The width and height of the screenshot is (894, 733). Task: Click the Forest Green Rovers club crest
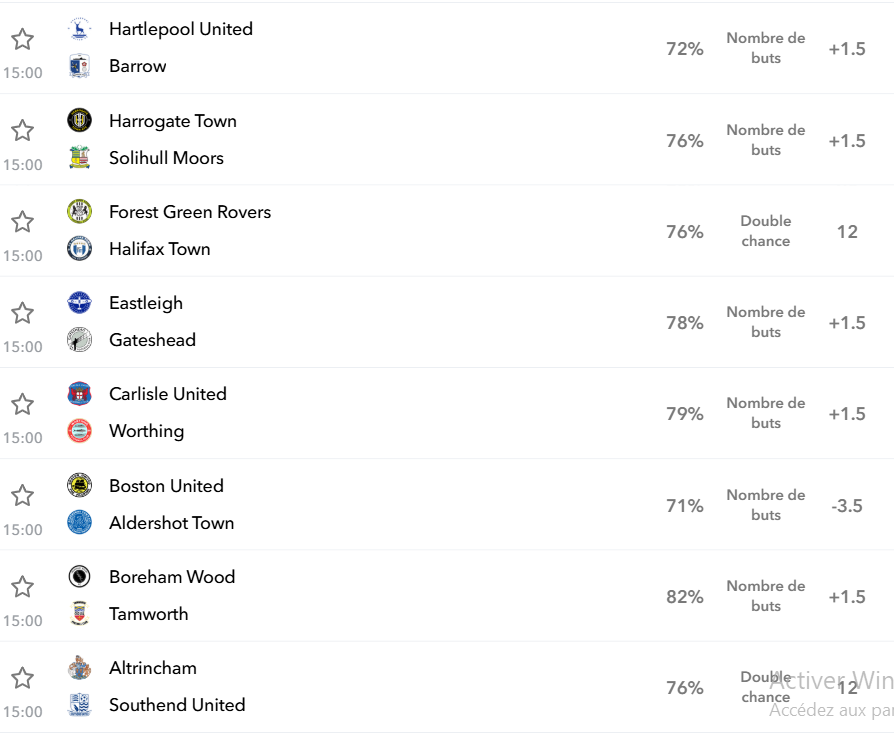pos(79,211)
